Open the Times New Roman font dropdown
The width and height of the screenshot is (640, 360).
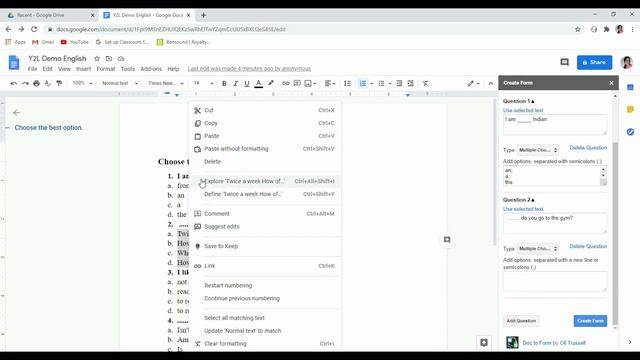165,83
